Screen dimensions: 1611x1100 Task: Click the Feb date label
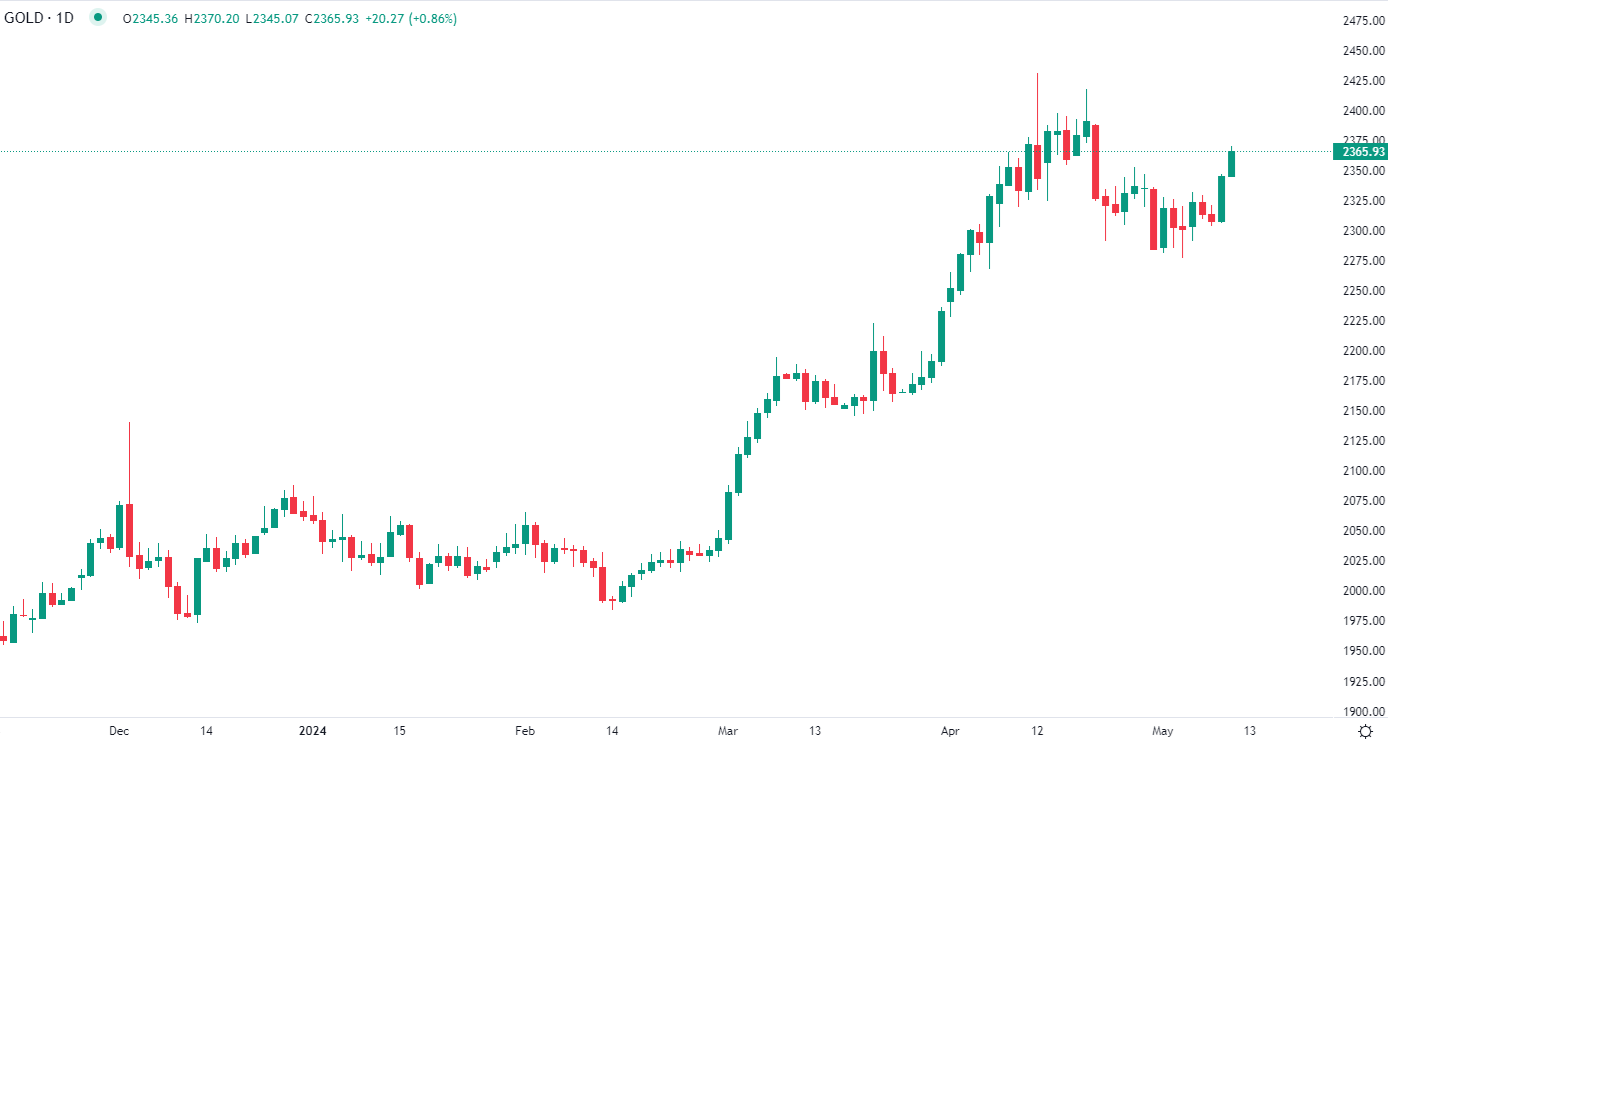[x=525, y=731]
